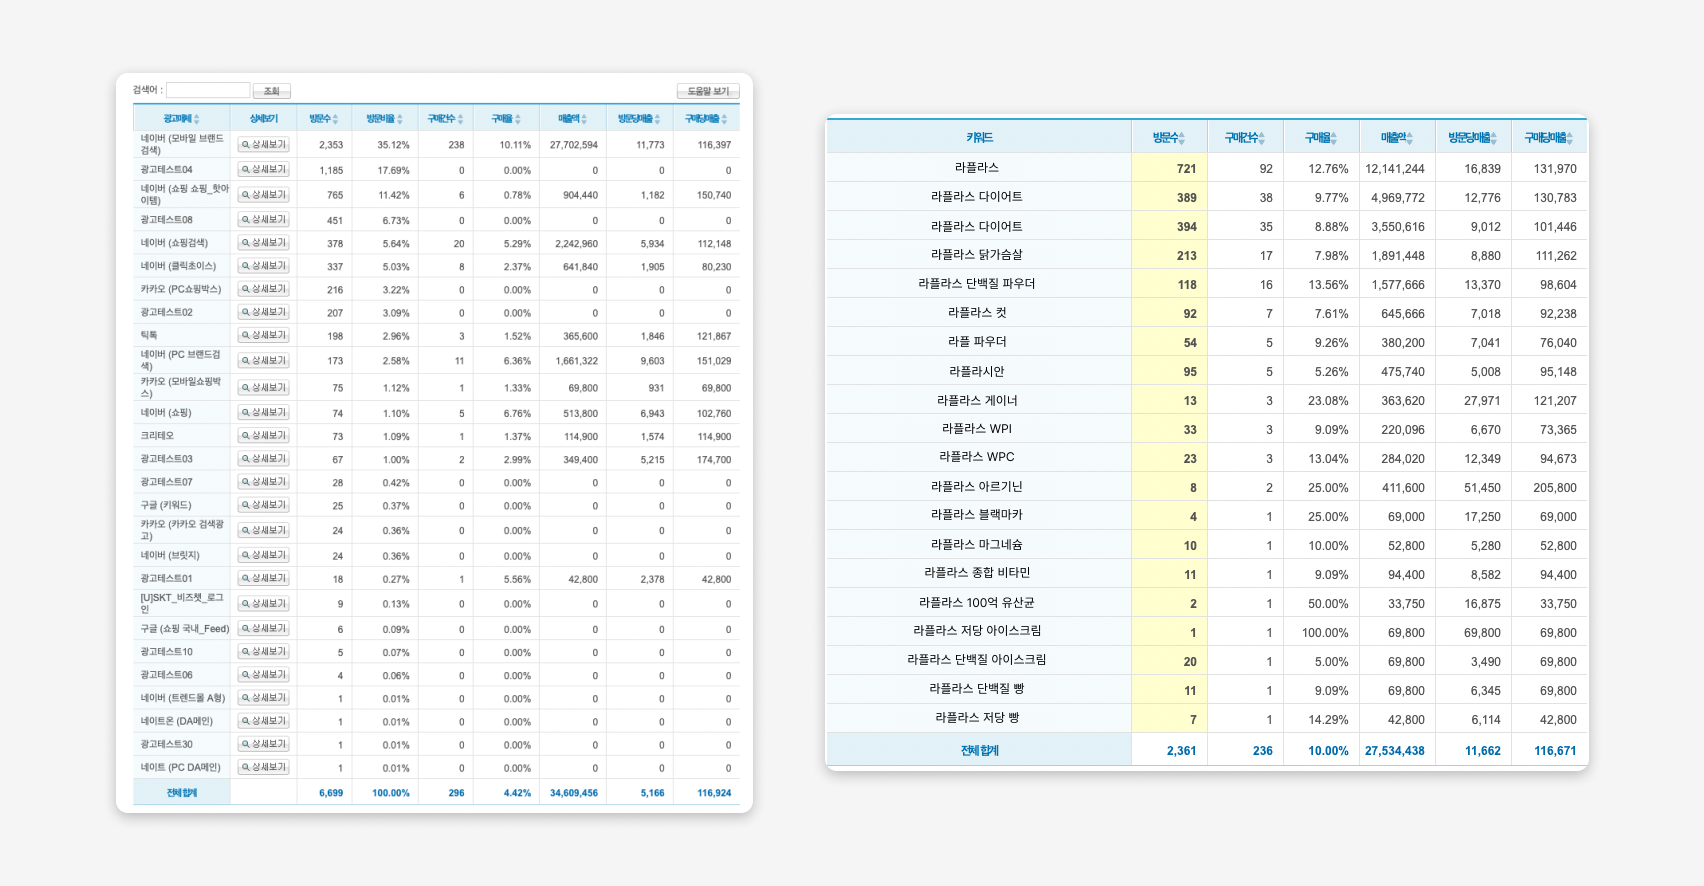Open 상세보기 for 네이버 (쇼핑 쇼핑_핫아이템)
The height and width of the screenshot is (886, 1704).
(x=263, y=195)
